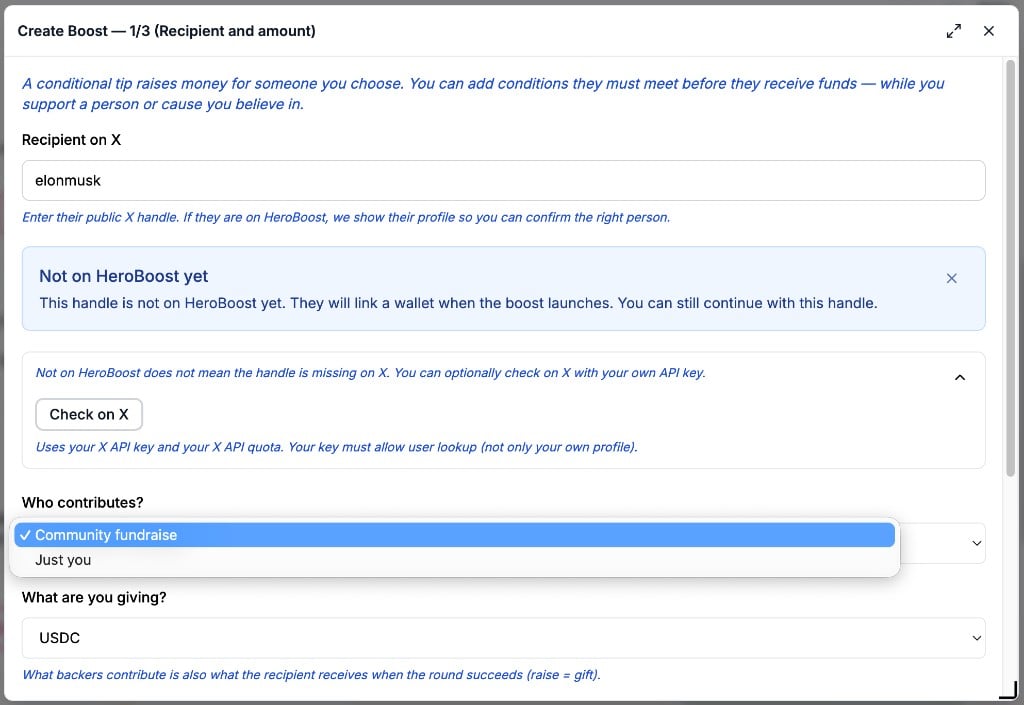Click the dialog's vertical scrollbar thumb
This screenshot has width=1024, height=705.
[1010, 268]
